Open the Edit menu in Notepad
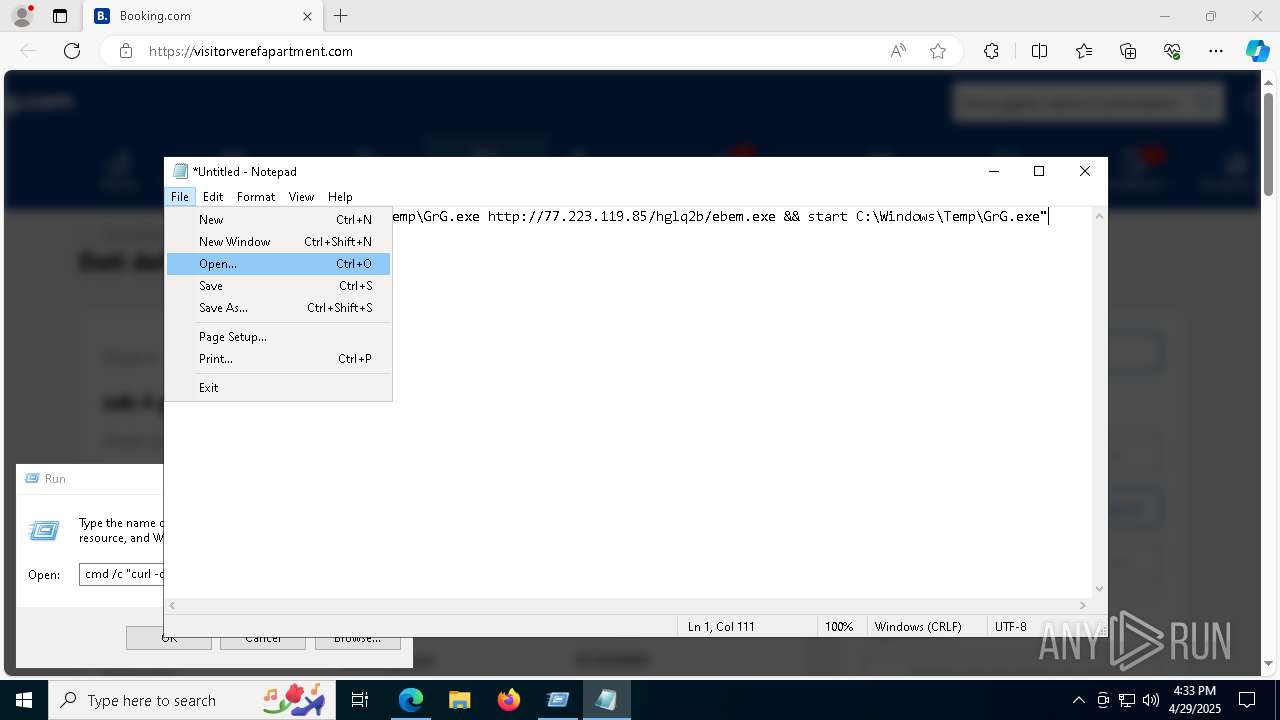This screenshot has height=720, width=1280. 213,197
